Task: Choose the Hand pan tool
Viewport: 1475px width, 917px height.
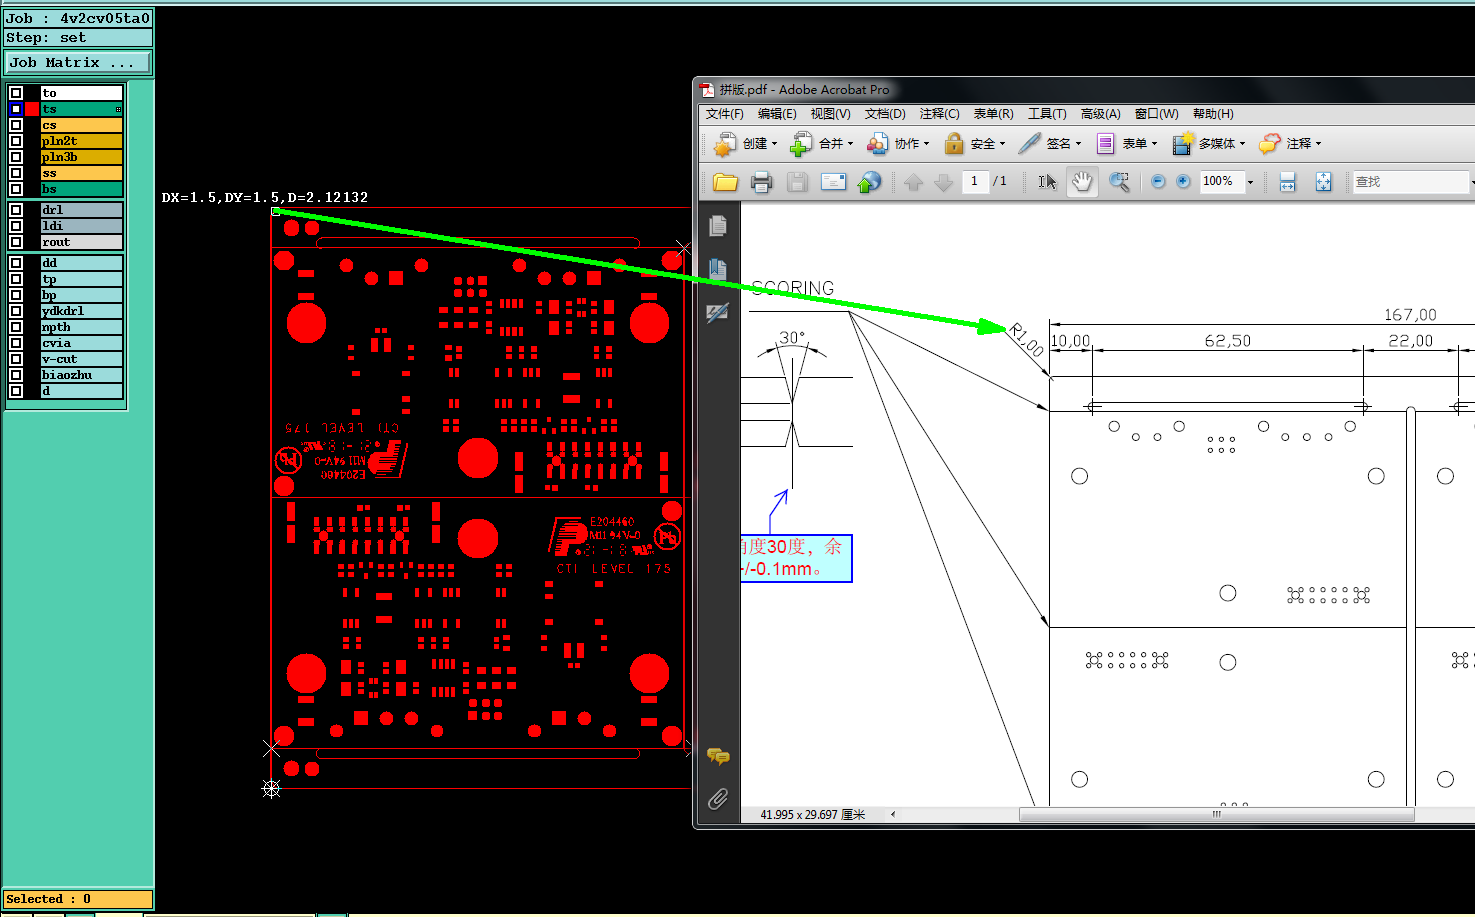Action: tap(1082, 182)
